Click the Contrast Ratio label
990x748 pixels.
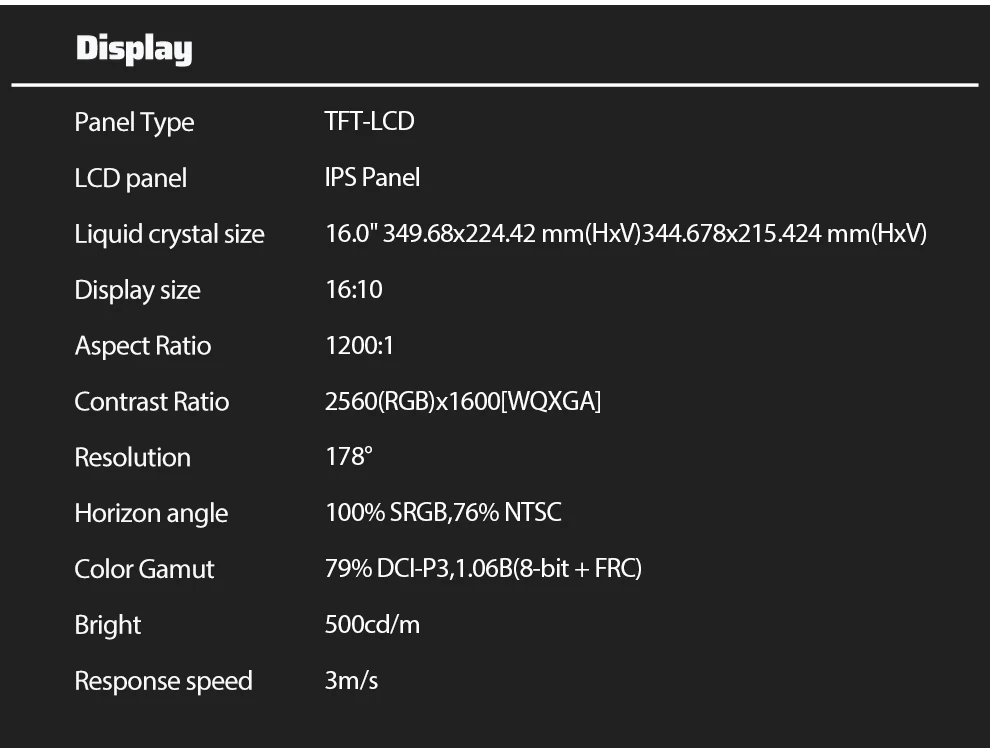tap(152, 402)
